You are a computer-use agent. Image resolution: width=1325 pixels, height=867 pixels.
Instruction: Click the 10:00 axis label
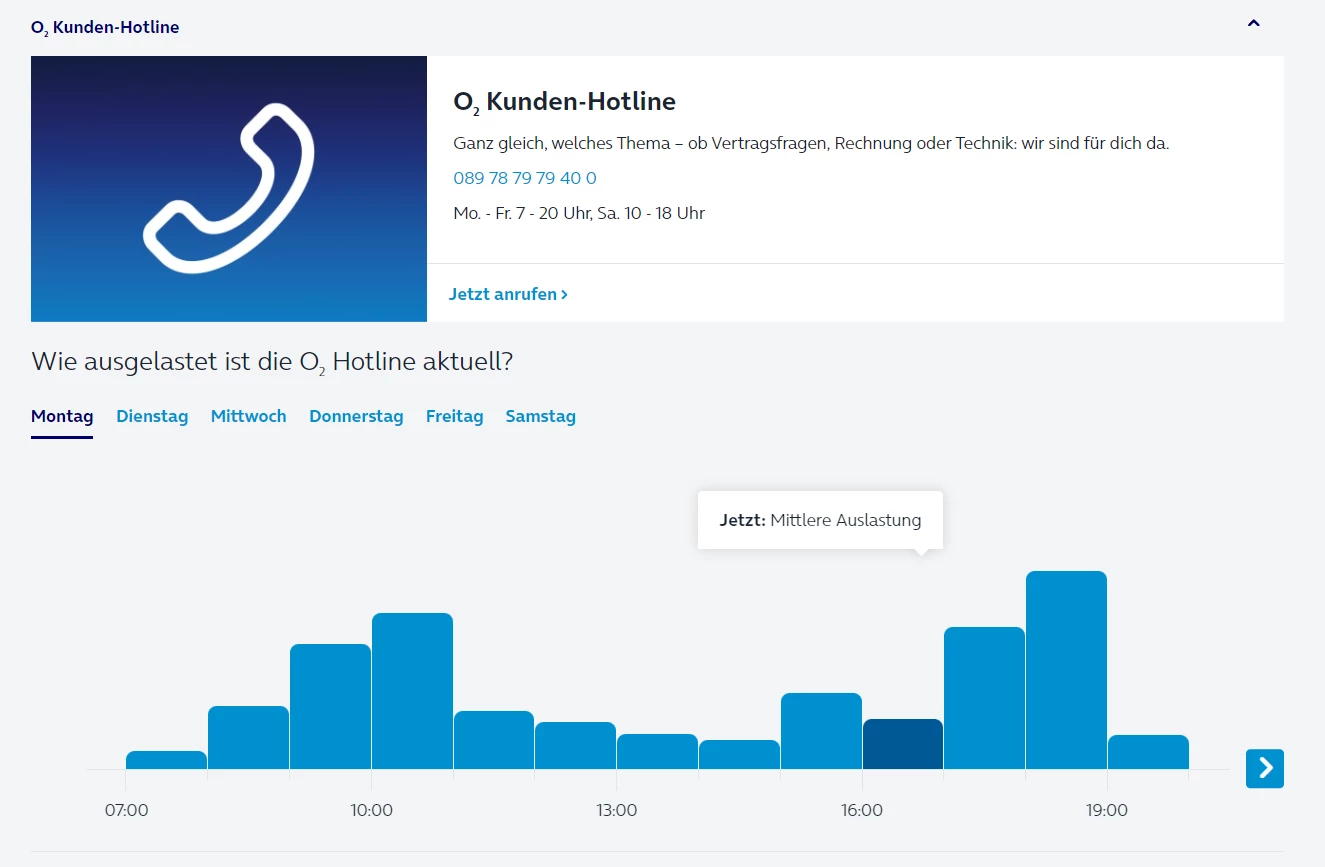[371, 810]
